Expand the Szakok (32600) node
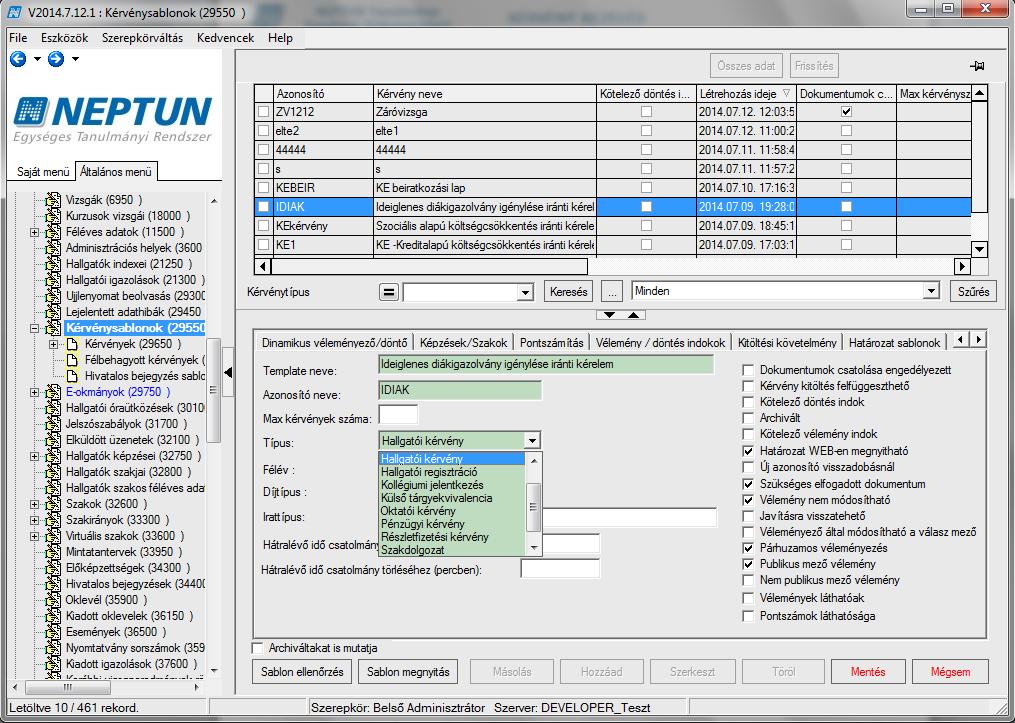The image size is (1015, 723). click(35, 504)
